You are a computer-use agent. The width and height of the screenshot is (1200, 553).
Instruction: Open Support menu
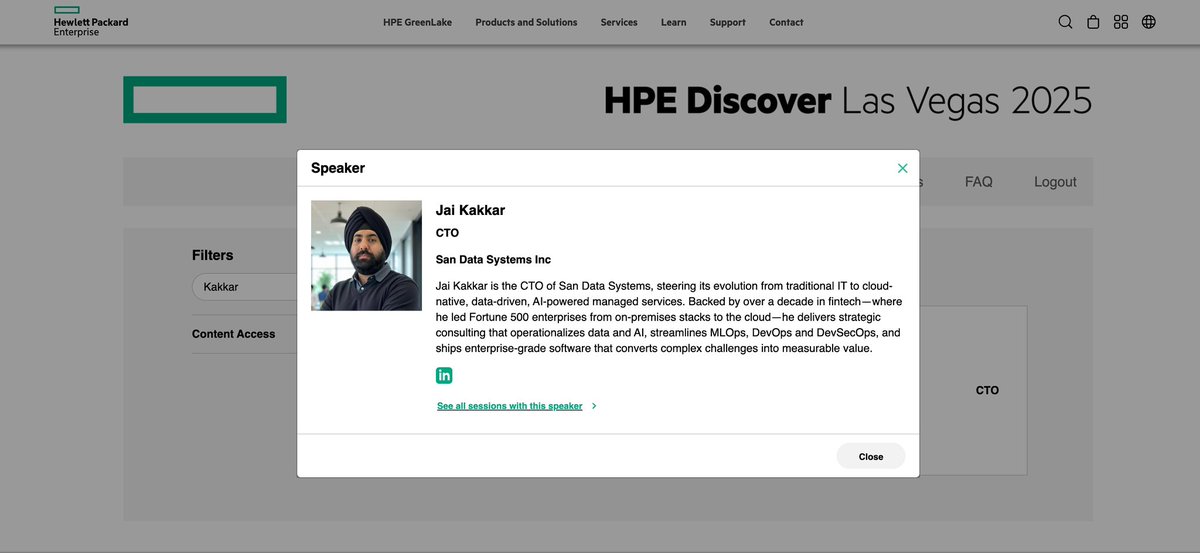[728, 22]
